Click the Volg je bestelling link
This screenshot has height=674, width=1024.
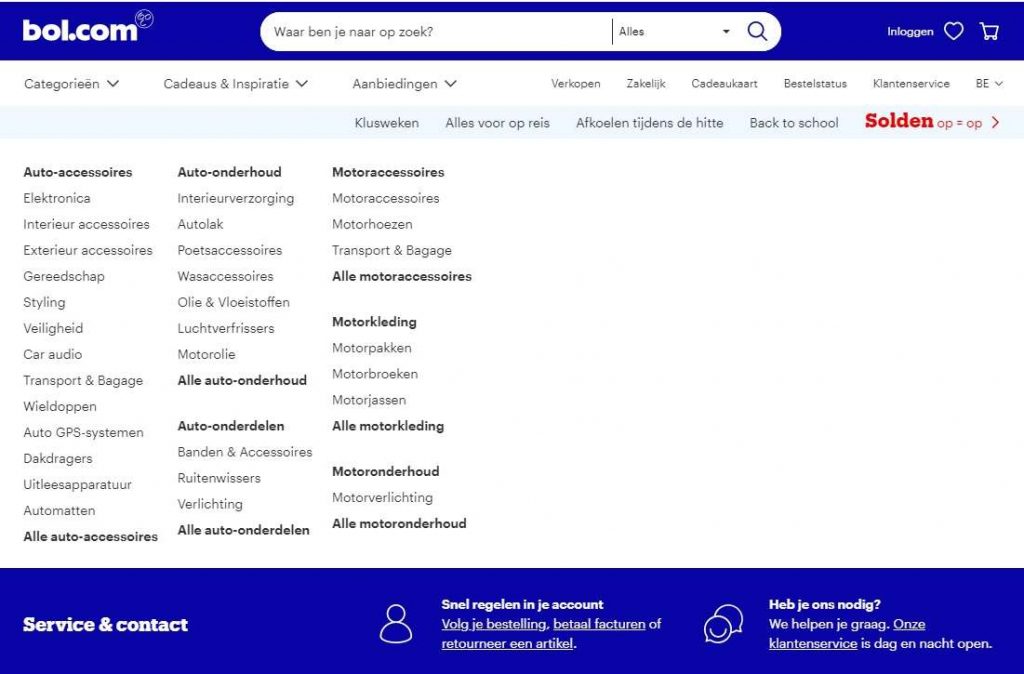pos(494,624)
